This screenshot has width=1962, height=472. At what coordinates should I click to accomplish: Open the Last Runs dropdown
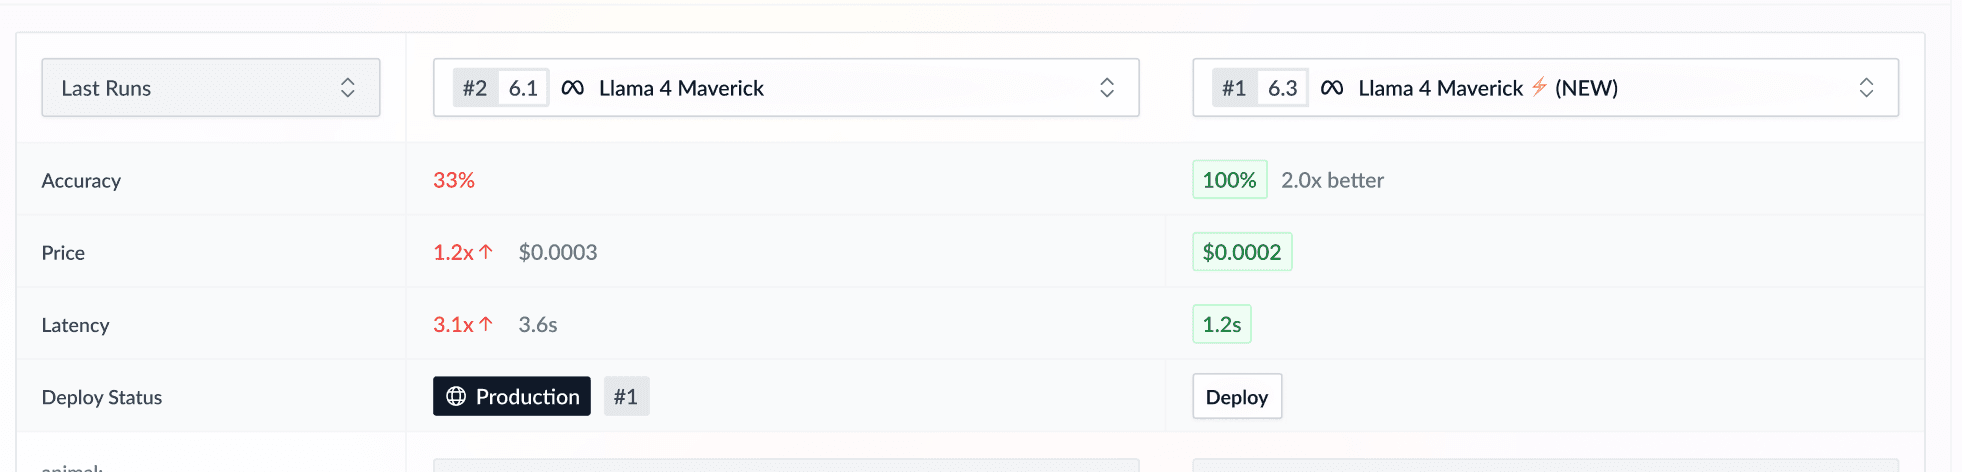point(210,88)
